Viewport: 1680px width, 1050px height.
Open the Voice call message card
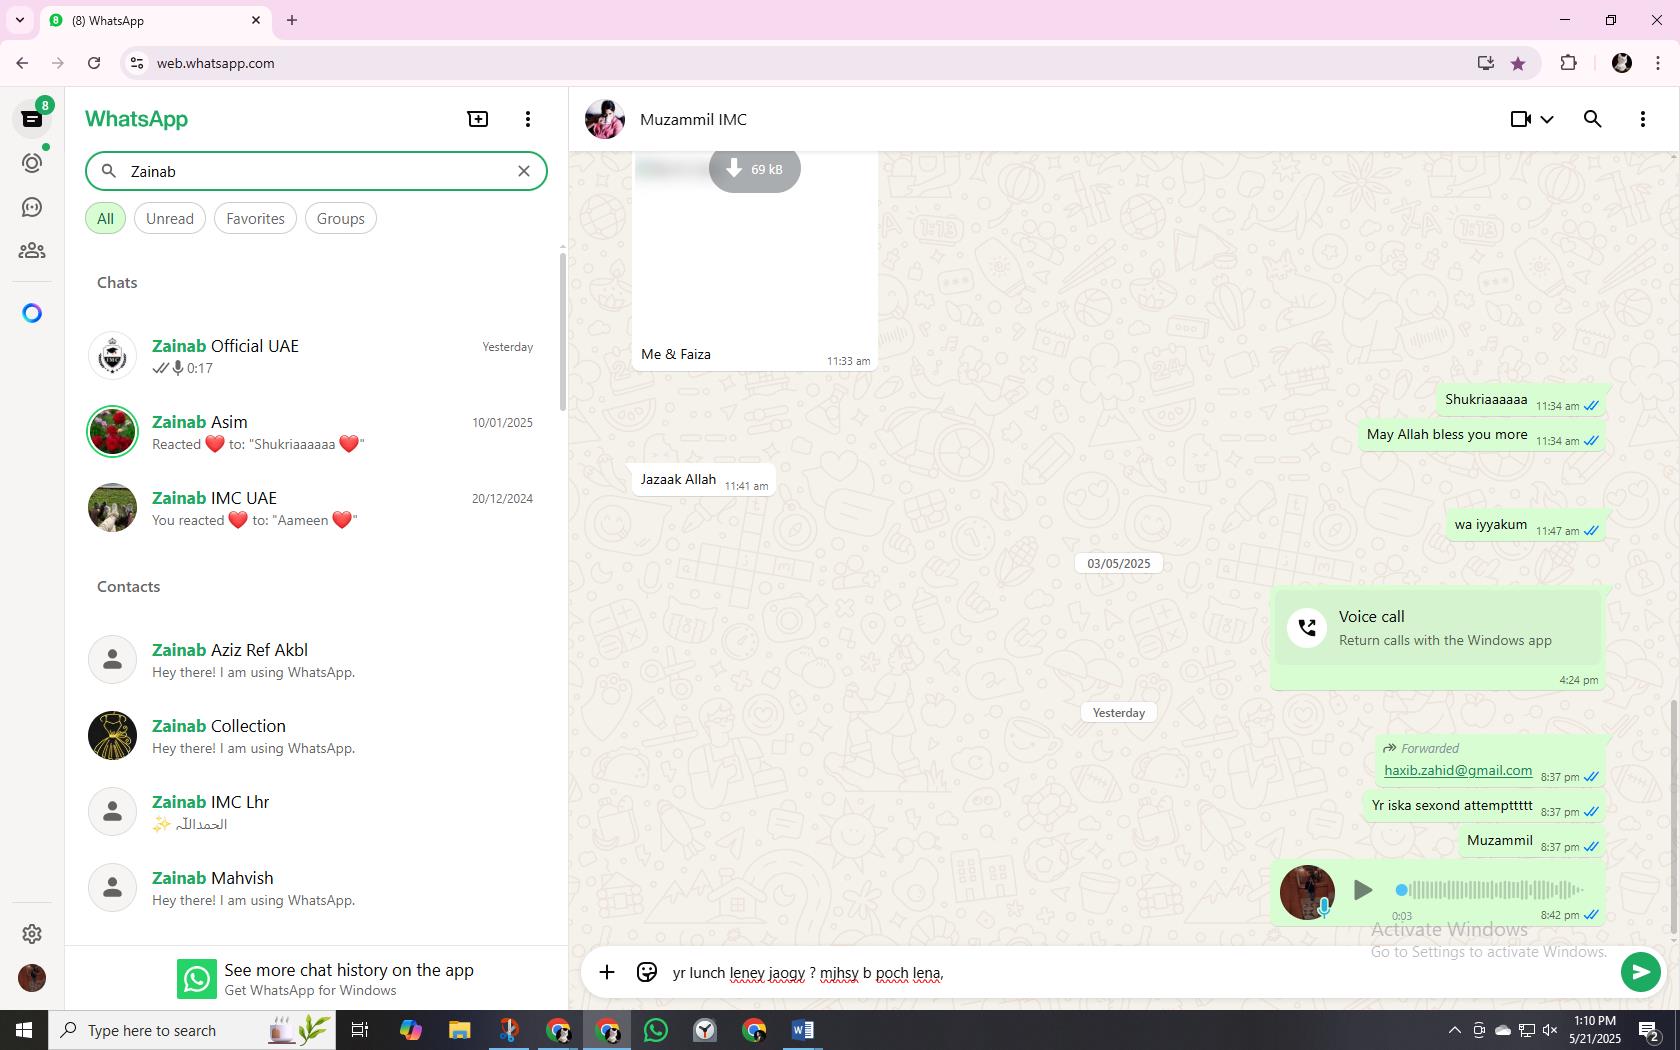click(1438, 628)
